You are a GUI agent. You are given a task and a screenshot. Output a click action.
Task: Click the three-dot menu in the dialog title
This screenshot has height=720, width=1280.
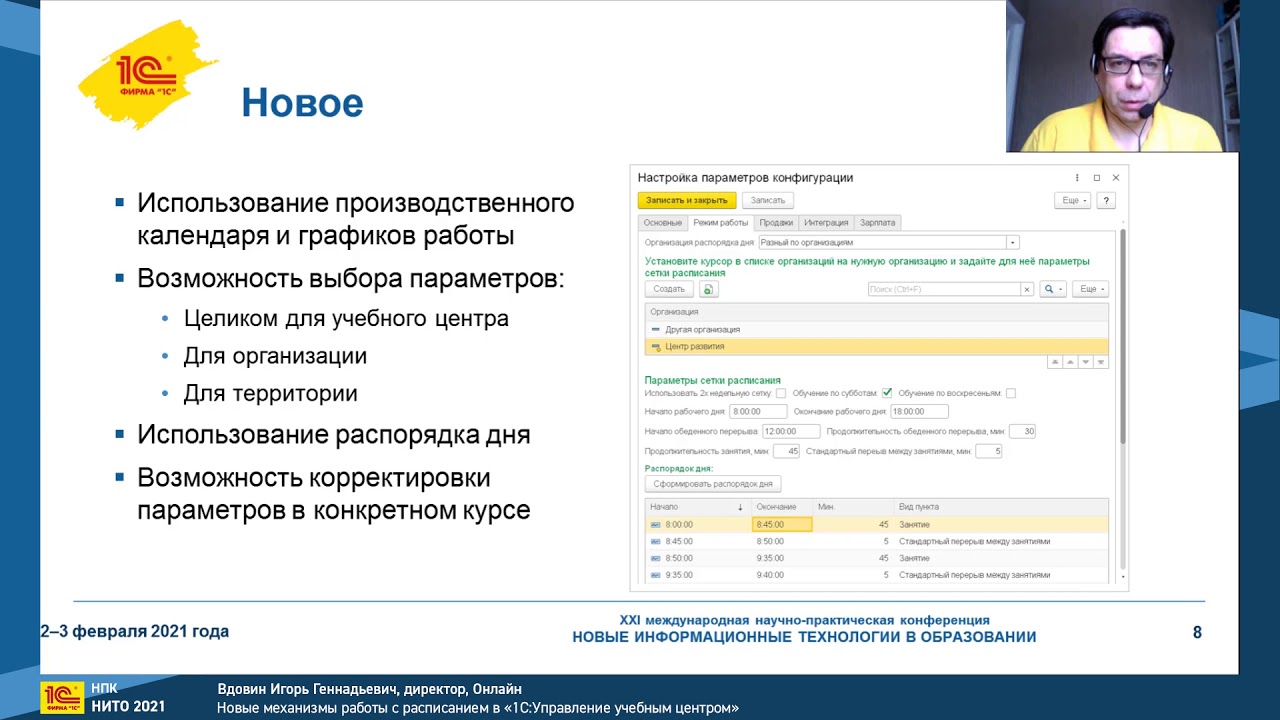click(1077, 178)
